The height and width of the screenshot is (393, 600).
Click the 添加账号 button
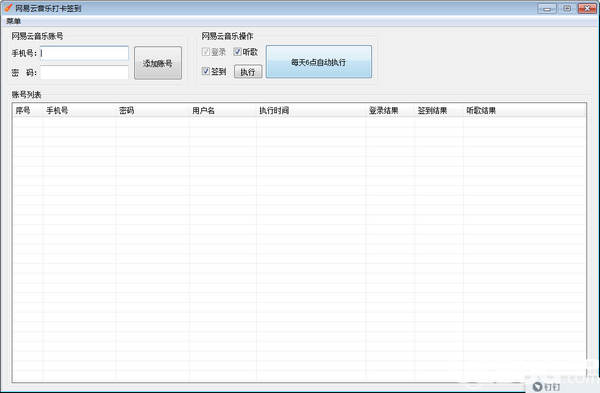pos(158,63)
